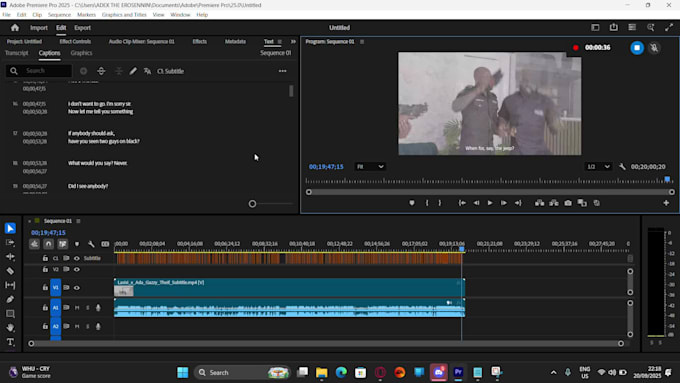Open the Graphics and Titles menu
680x383 pixels.
(x=124, y=15)
